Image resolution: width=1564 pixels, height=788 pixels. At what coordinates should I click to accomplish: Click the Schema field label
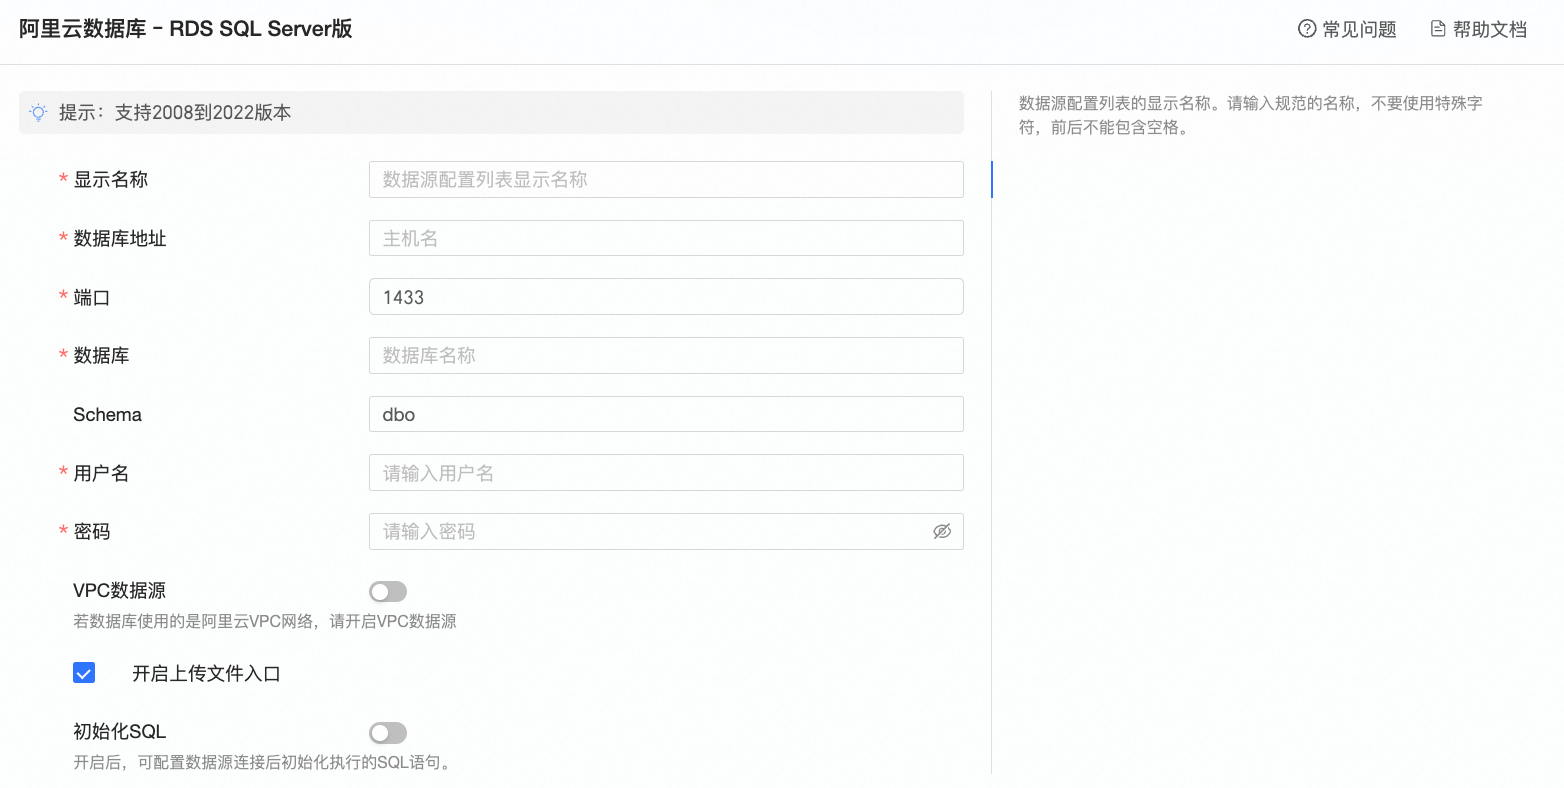[107, 414]
